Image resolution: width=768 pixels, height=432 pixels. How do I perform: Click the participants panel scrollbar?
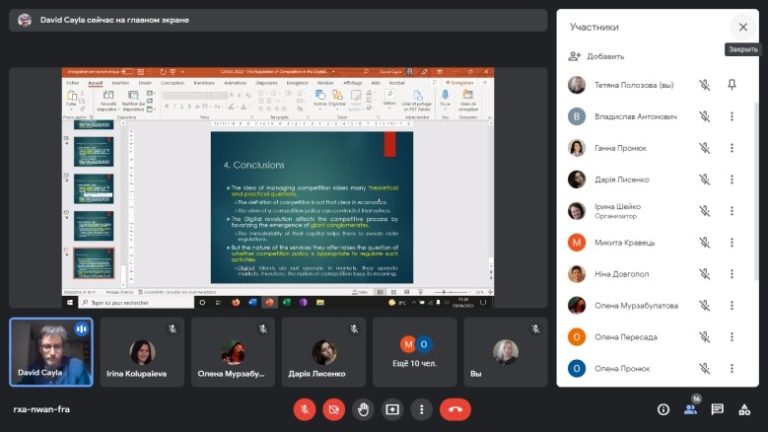pyautogui.click(x=756, y=191)
